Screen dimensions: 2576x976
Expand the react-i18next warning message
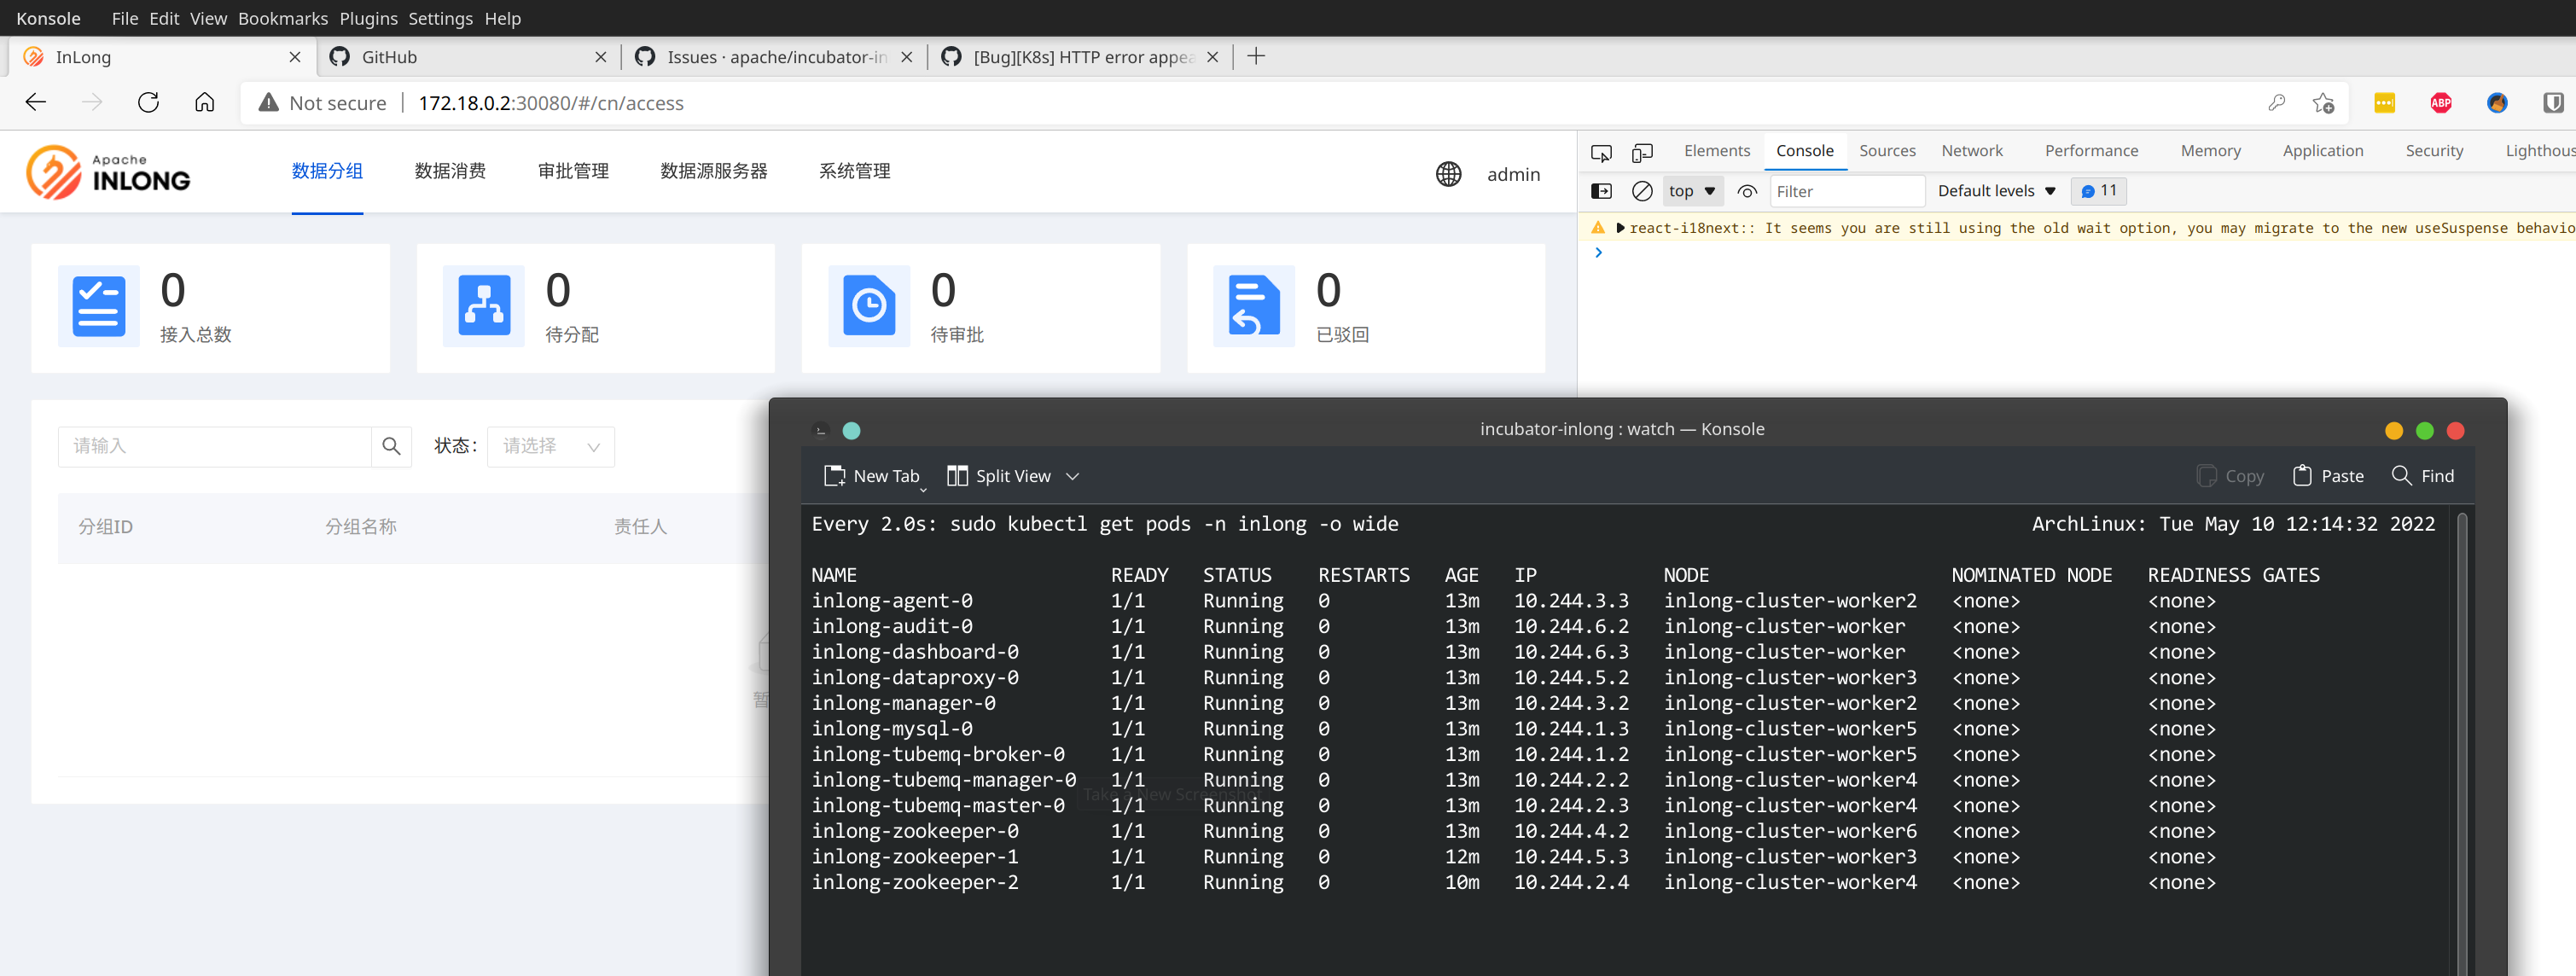click(1620, 228)
